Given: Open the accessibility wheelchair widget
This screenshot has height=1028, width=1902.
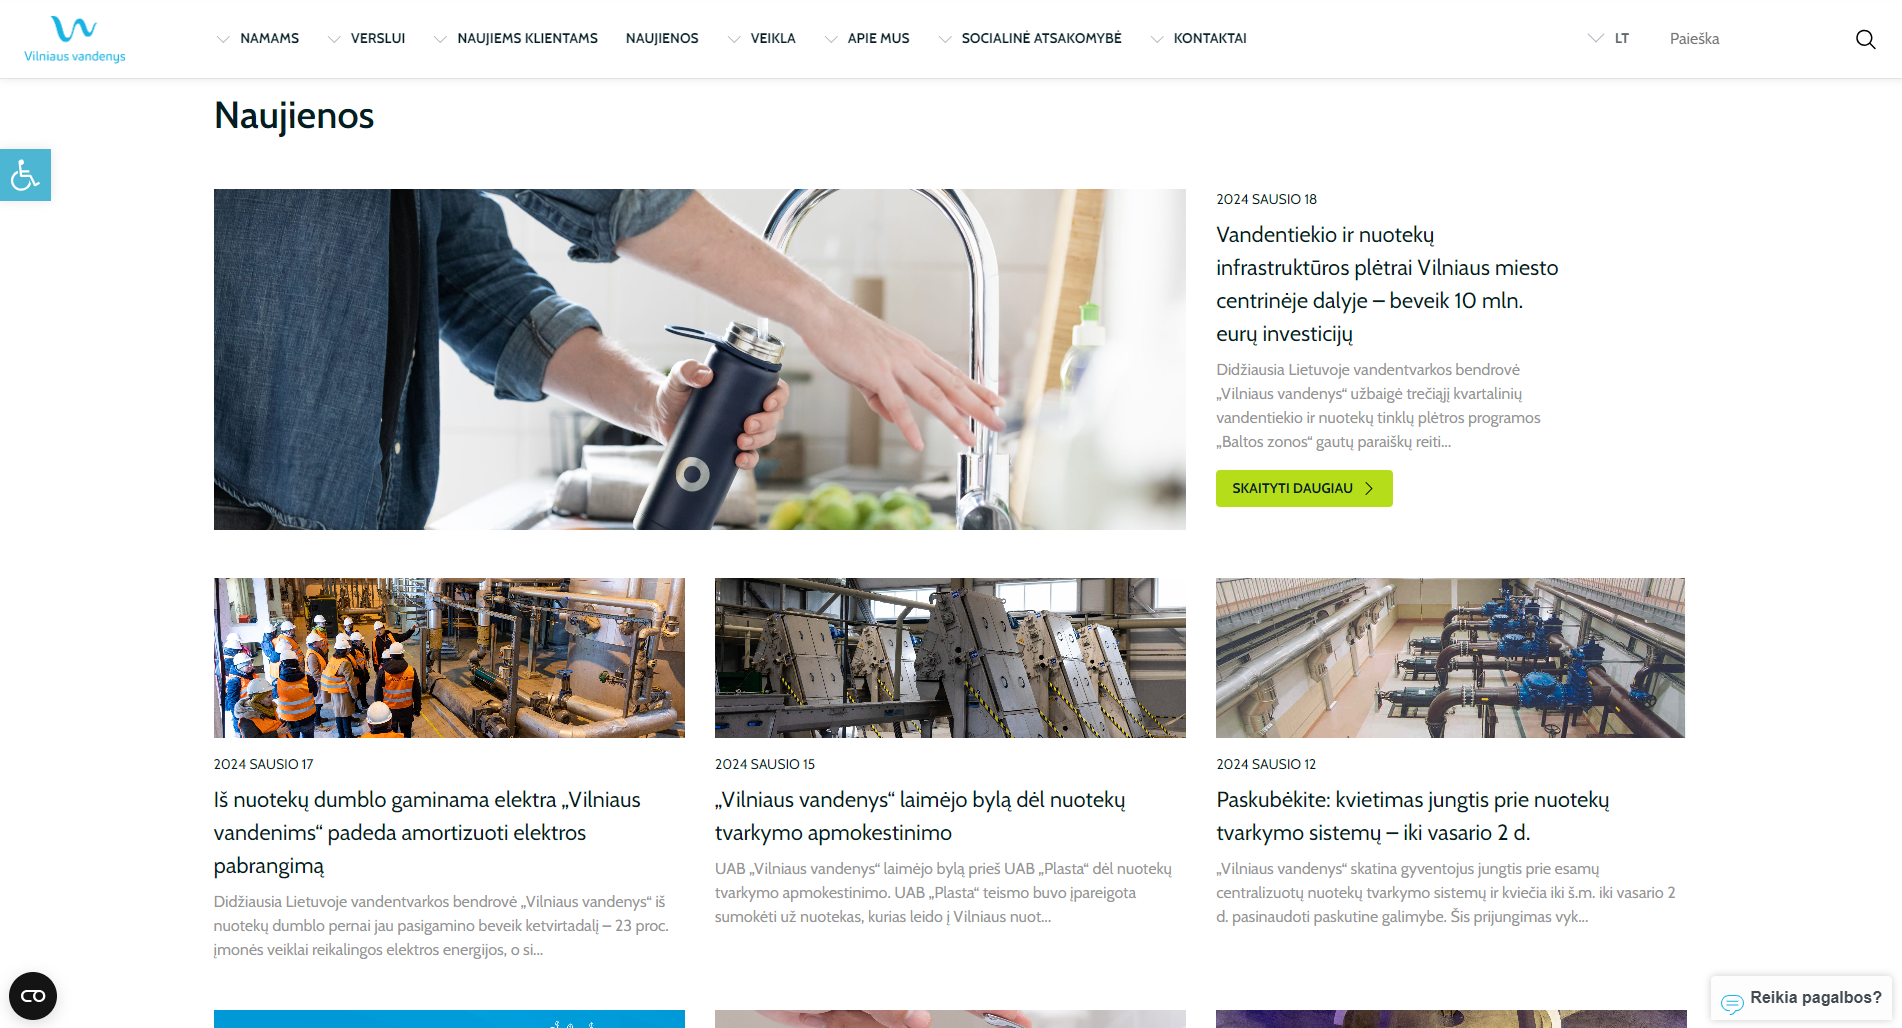Looking at the screenshot, I should pos(25,175).
